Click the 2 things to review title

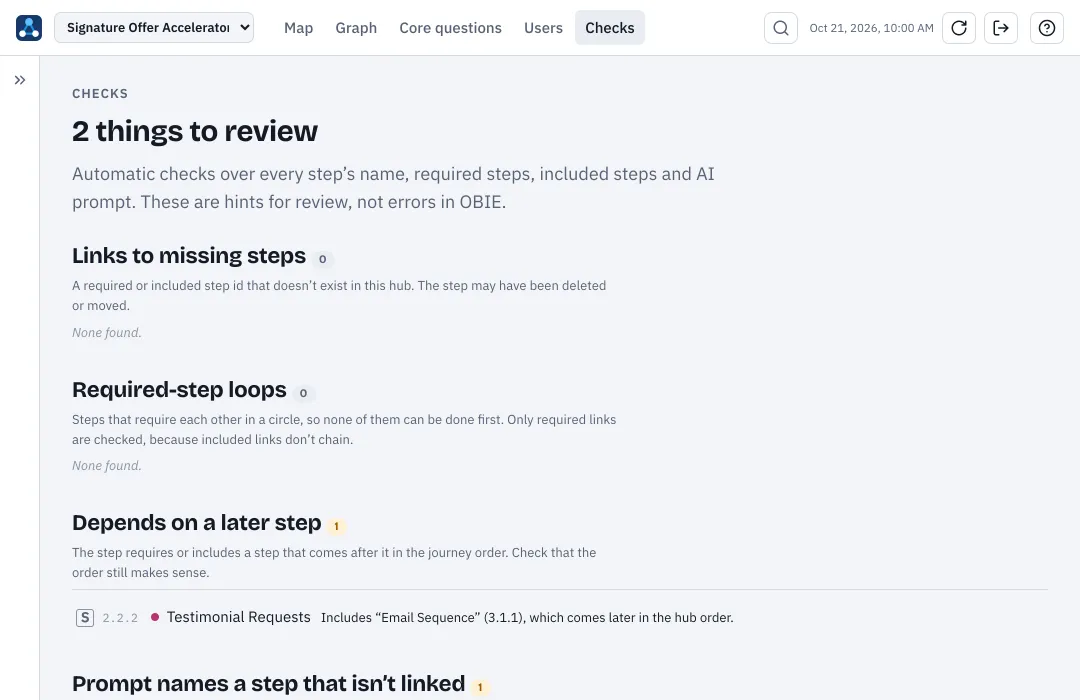[195, 131]
